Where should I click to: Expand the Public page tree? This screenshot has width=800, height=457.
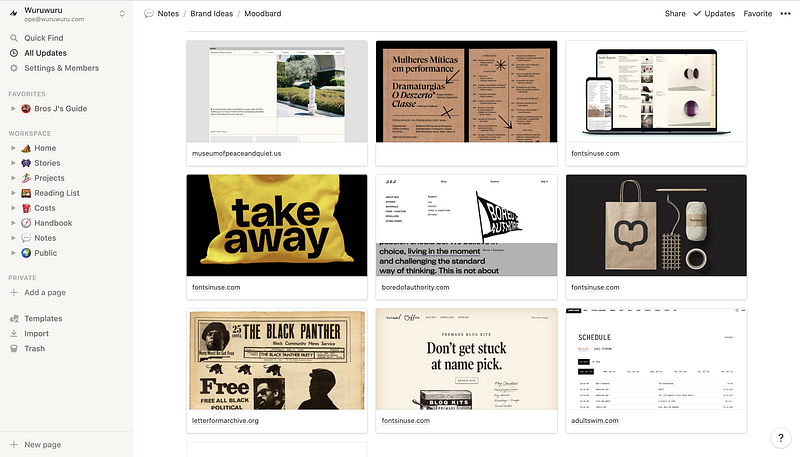tap(13, 253)
